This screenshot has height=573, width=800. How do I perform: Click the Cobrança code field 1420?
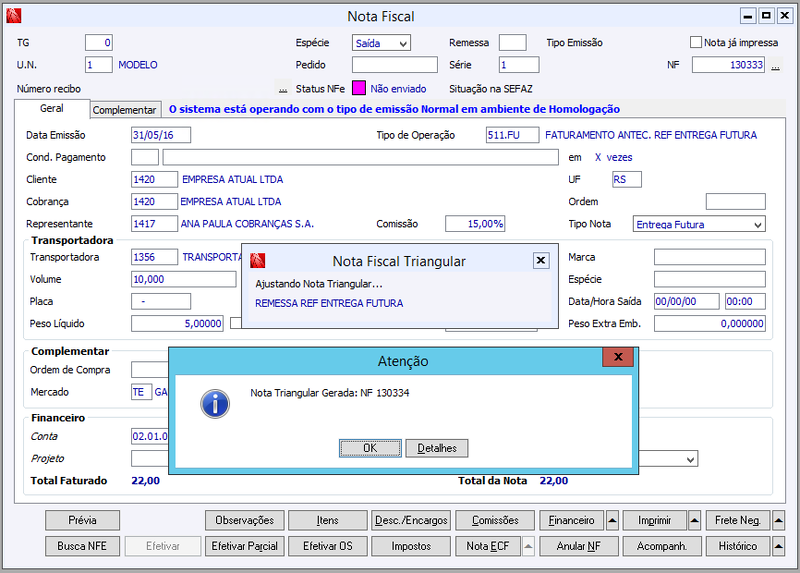154,202
